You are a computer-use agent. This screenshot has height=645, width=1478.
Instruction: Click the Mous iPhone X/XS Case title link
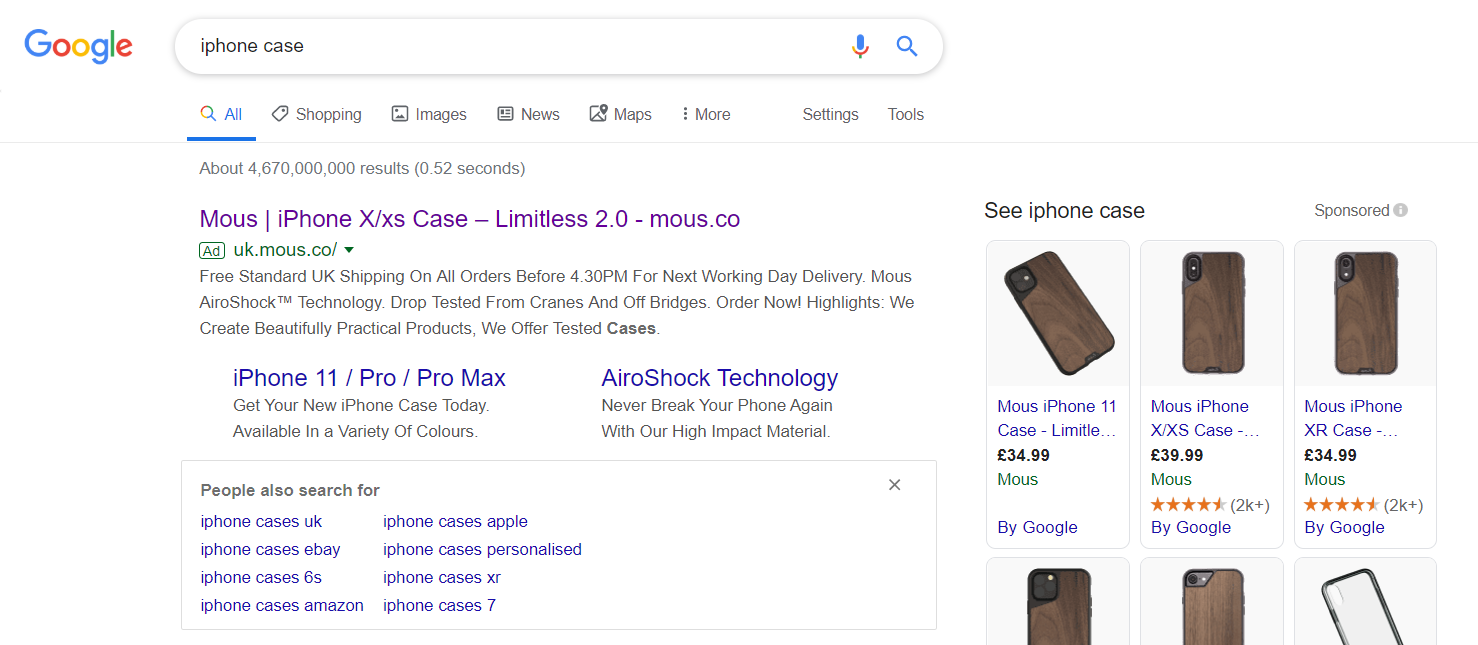coord(1205,418)
